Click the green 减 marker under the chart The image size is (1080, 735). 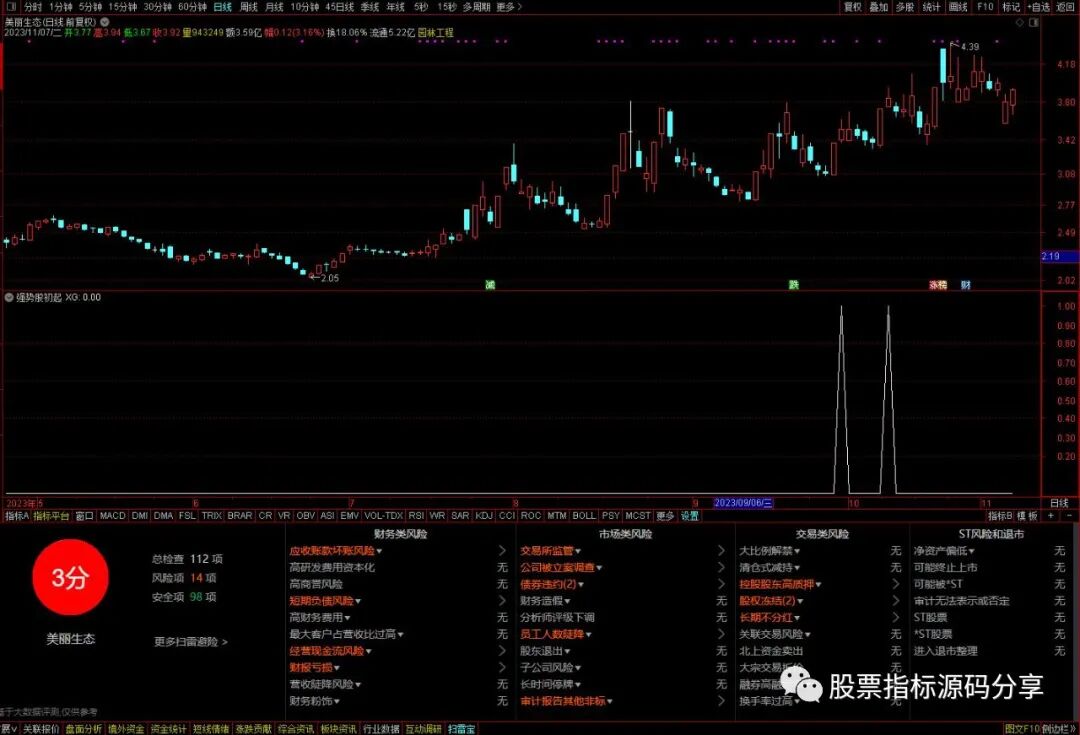[x=490, y=284]
